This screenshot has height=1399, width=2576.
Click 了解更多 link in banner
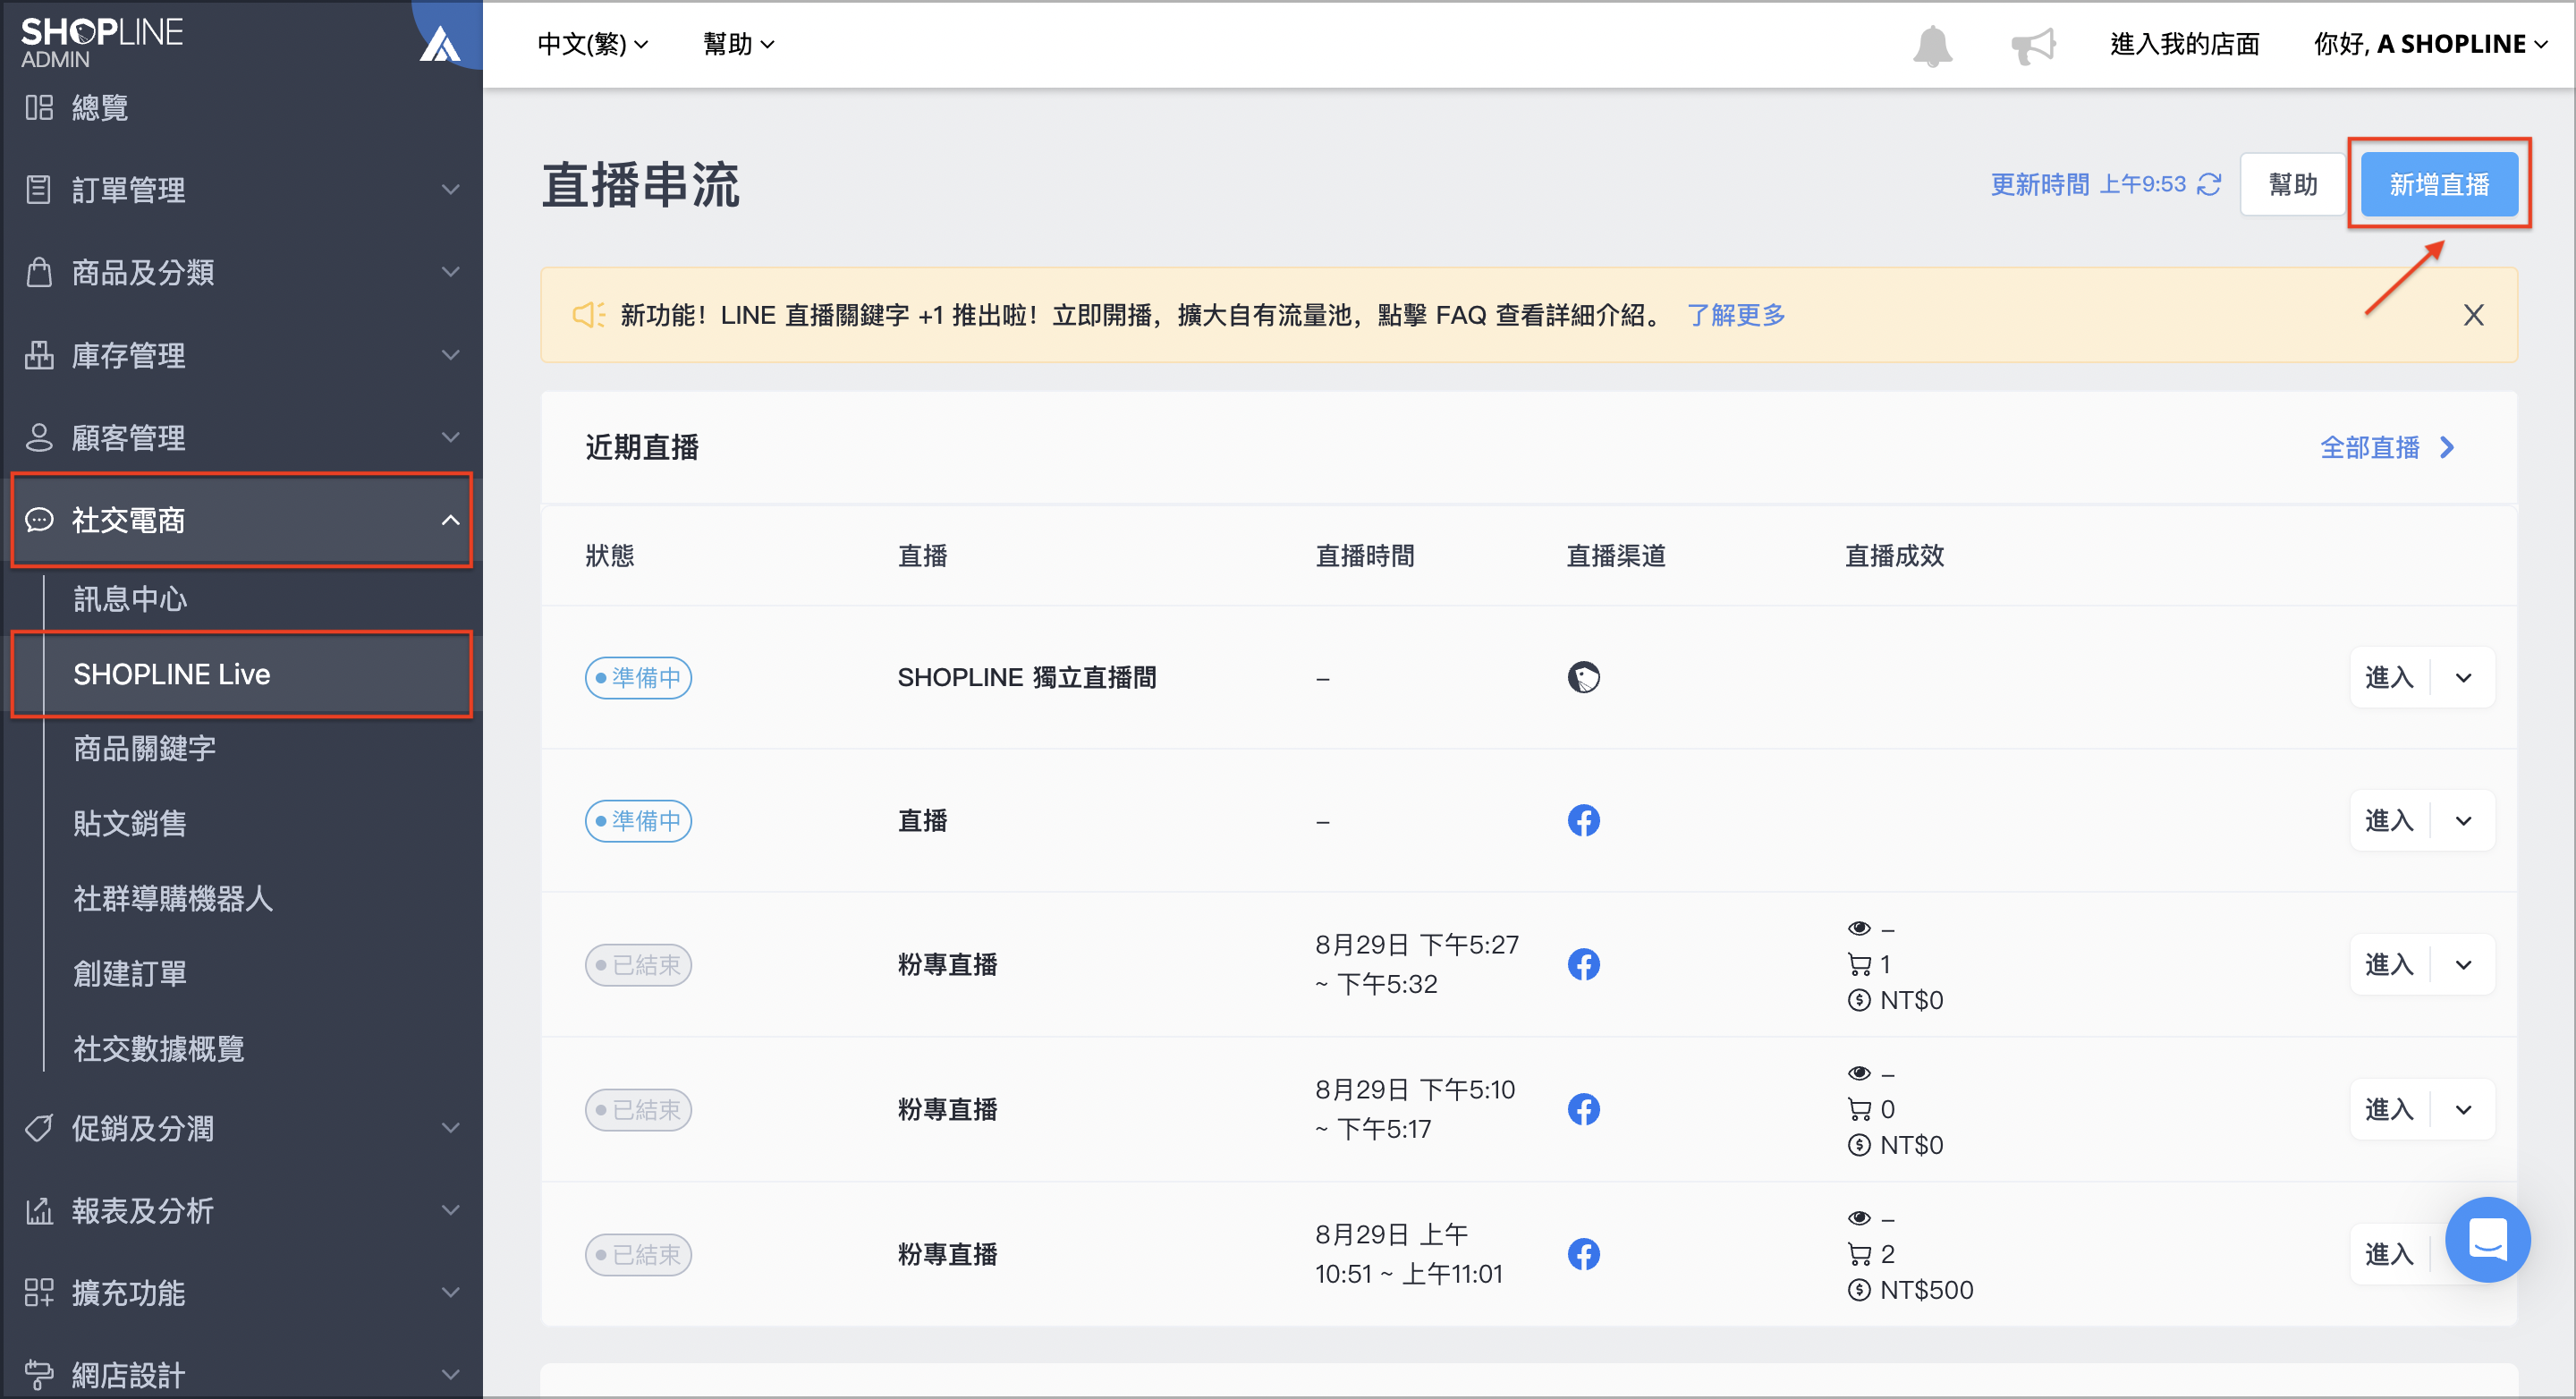(x=1735, y=315)
